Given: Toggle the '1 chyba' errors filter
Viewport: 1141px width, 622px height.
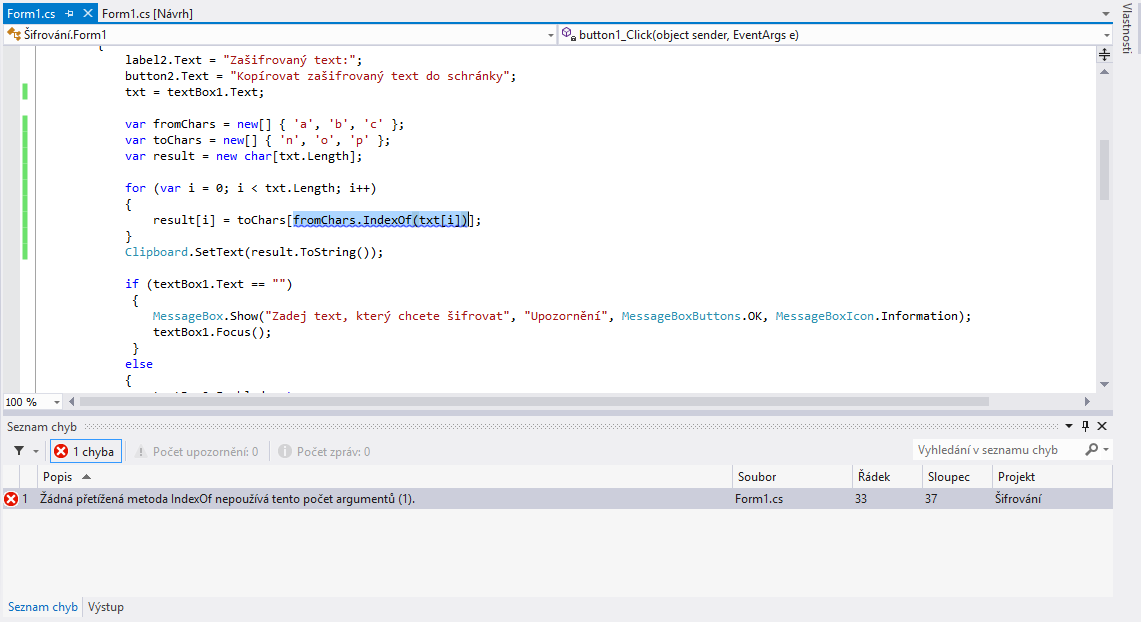Looking at the screenshot, I should pyautogui.click(x=86, y=452).
